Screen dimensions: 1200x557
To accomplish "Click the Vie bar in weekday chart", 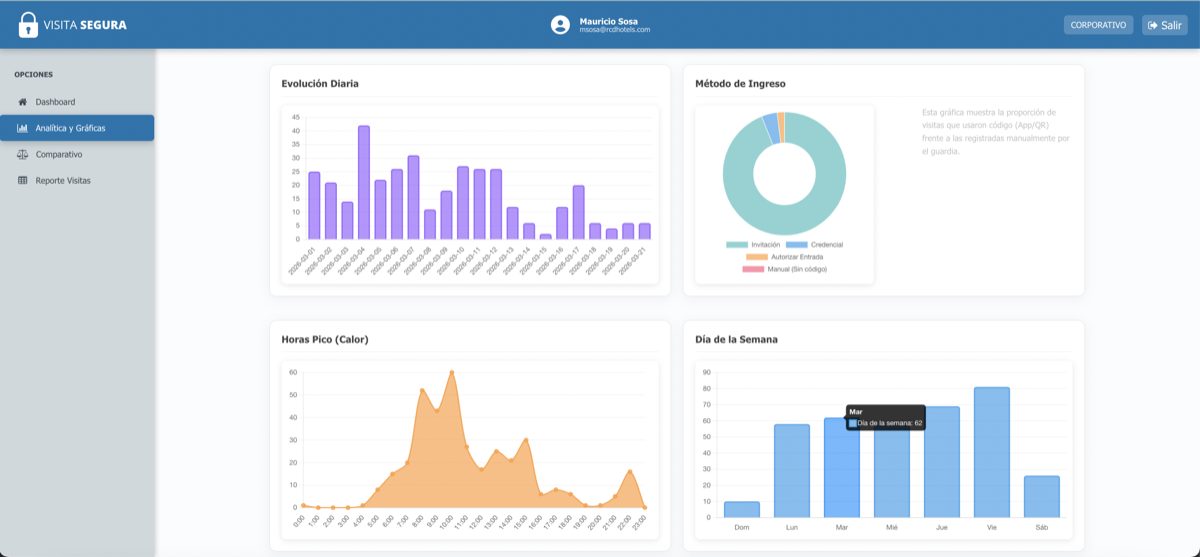I will (x=991, y=452).
